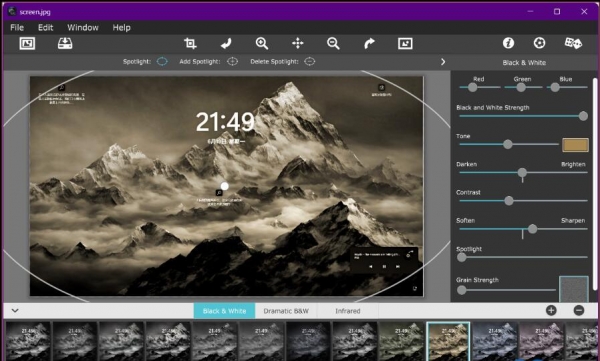The image size is (600, 361).
Task: Select the first preset thumbnail in strip
Action: (28, 341)
